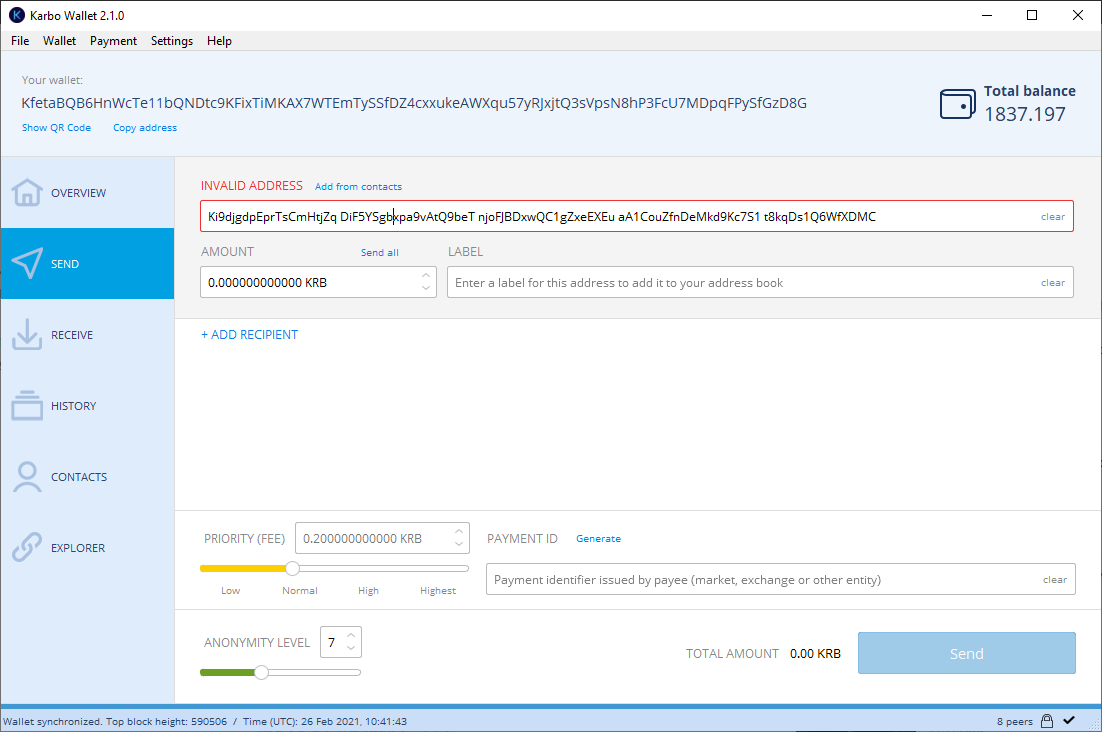Screen dimensions: 1102x732
Task: Click the Explorer chain-link icon
Action: 27,547
